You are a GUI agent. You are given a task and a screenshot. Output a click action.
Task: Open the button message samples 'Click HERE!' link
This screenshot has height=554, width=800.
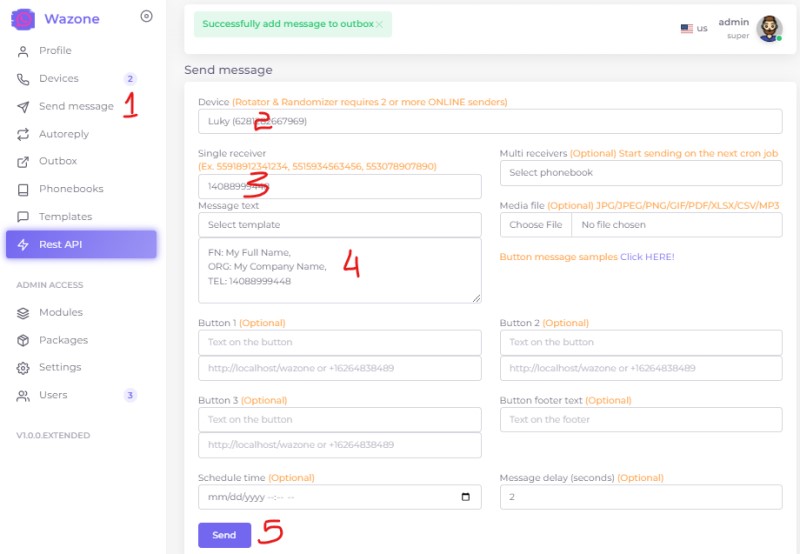(x=647, y=257)
